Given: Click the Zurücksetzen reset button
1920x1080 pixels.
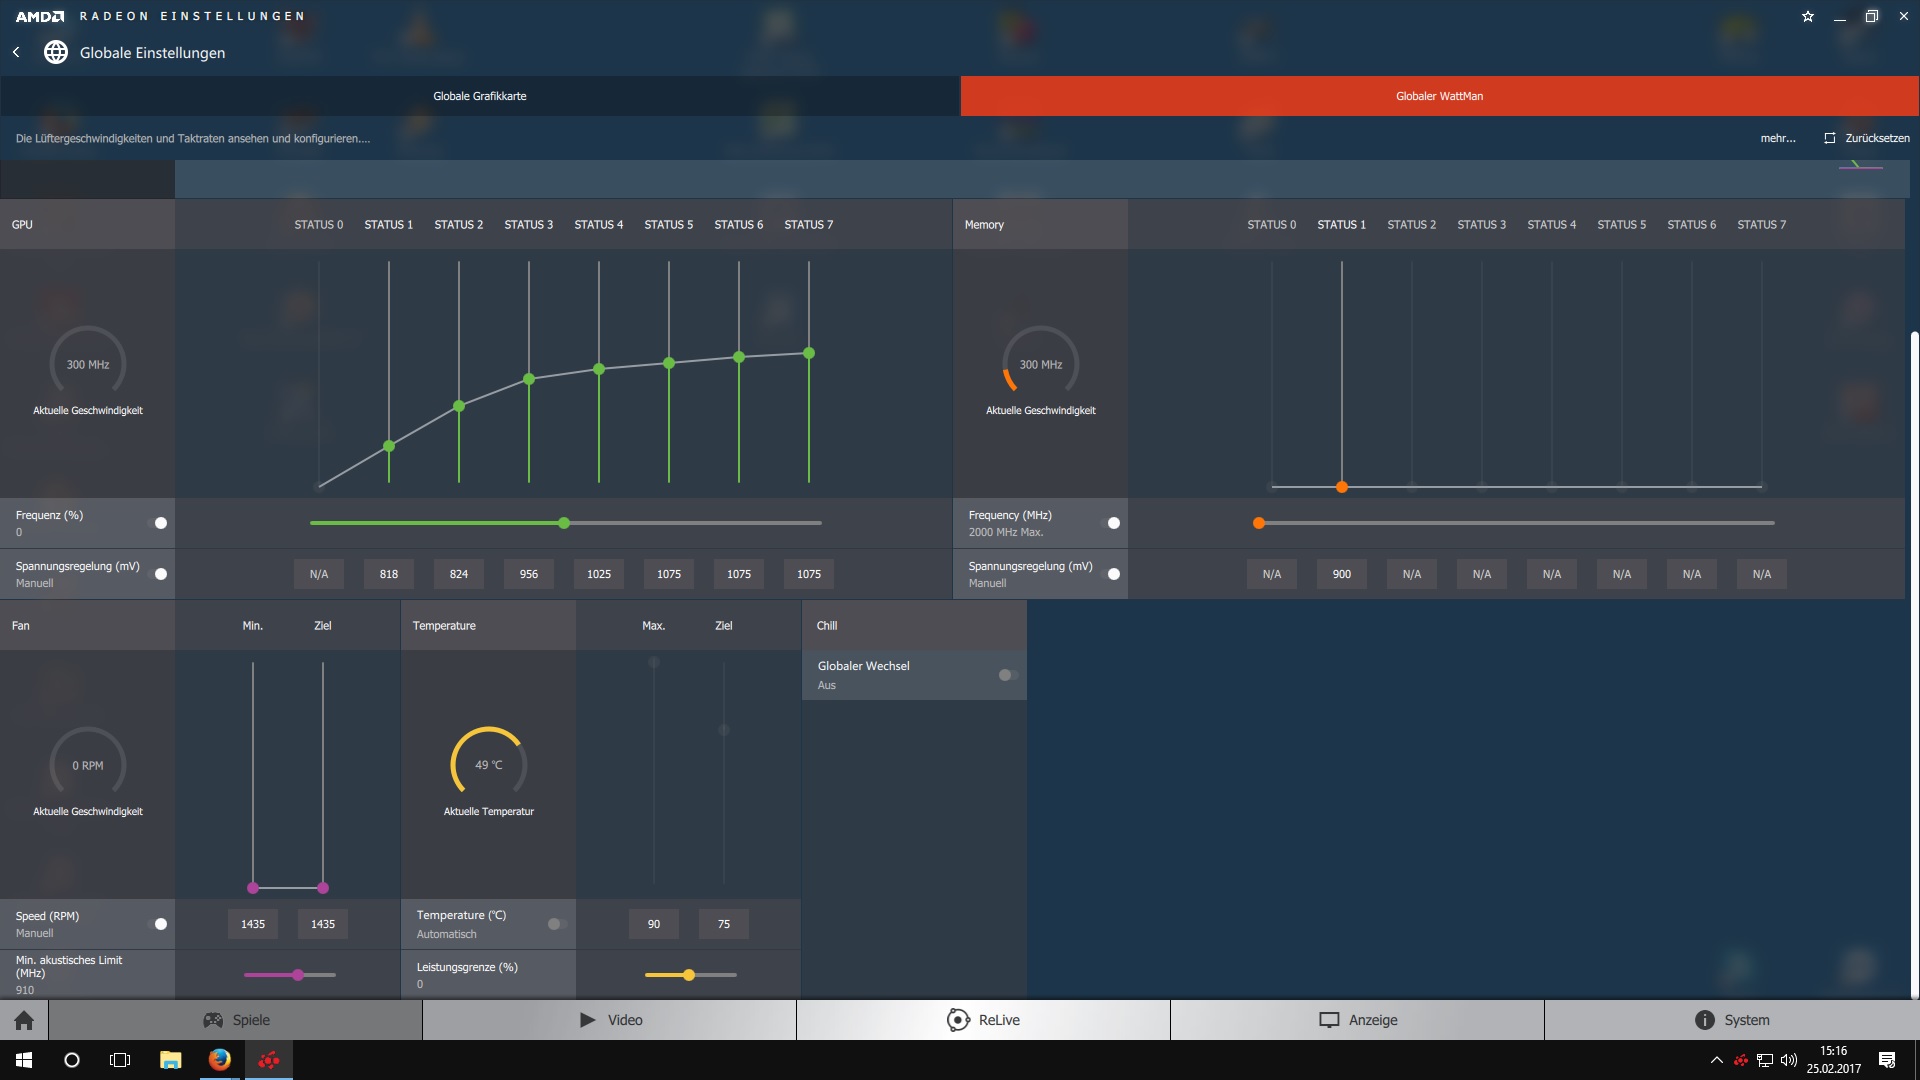Looking at the screenshot, I should pyautogui.click(x=1866, y=138).
